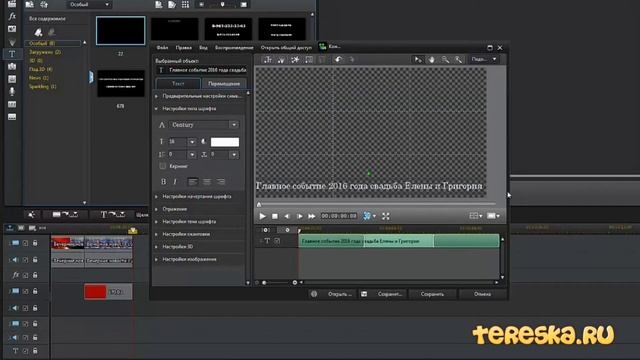Click the green title clip in editor timeline
Viewport: 640px width, 360px height.
pyautogui.click(x=399, y=241)
